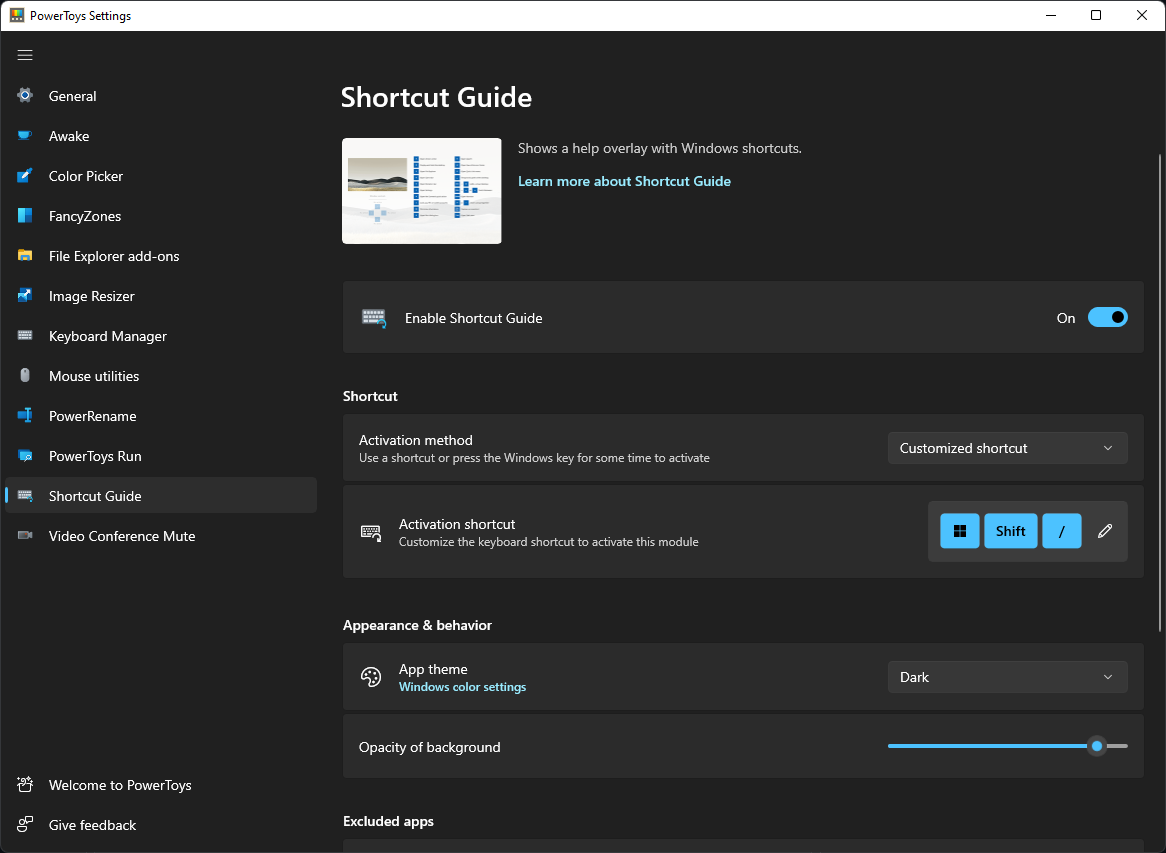Image resolution: width=1166 pixels, height=853 pixels.
Task: Select the Video Conference Mute icon
Action: pyautogui.click(x=24, y=536)
